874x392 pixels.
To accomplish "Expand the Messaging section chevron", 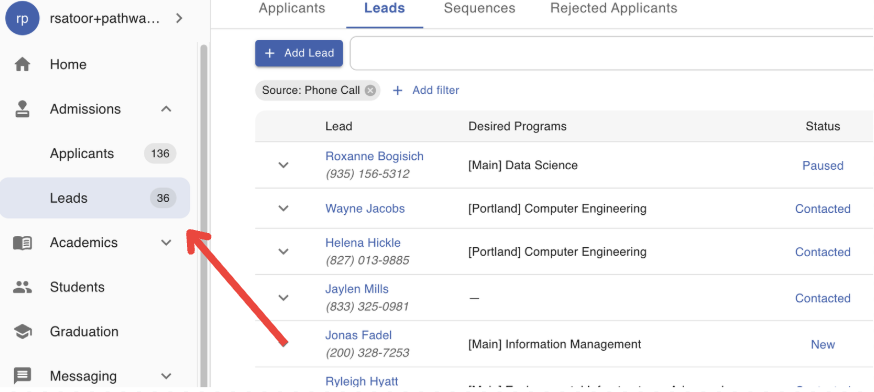I will tap(166, 376).
